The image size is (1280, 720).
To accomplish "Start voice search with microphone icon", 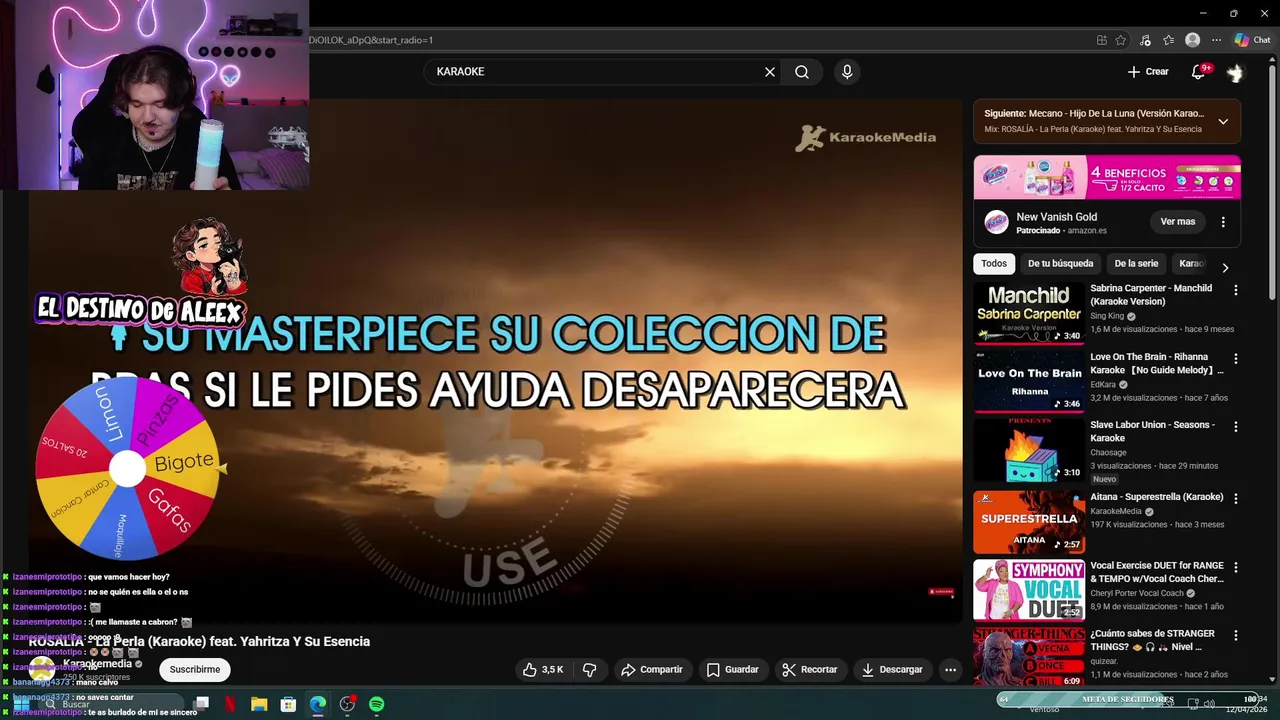I will [847, 72].
